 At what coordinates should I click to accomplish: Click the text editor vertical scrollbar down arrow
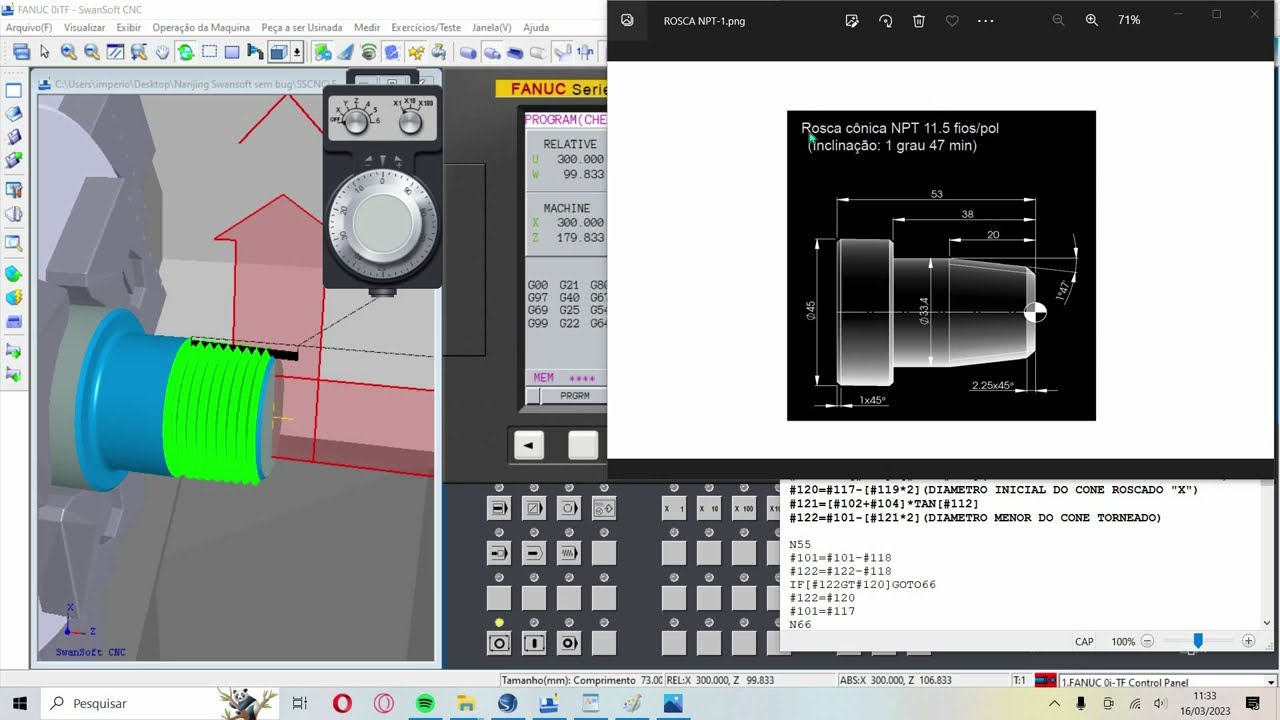[1268, 622]
